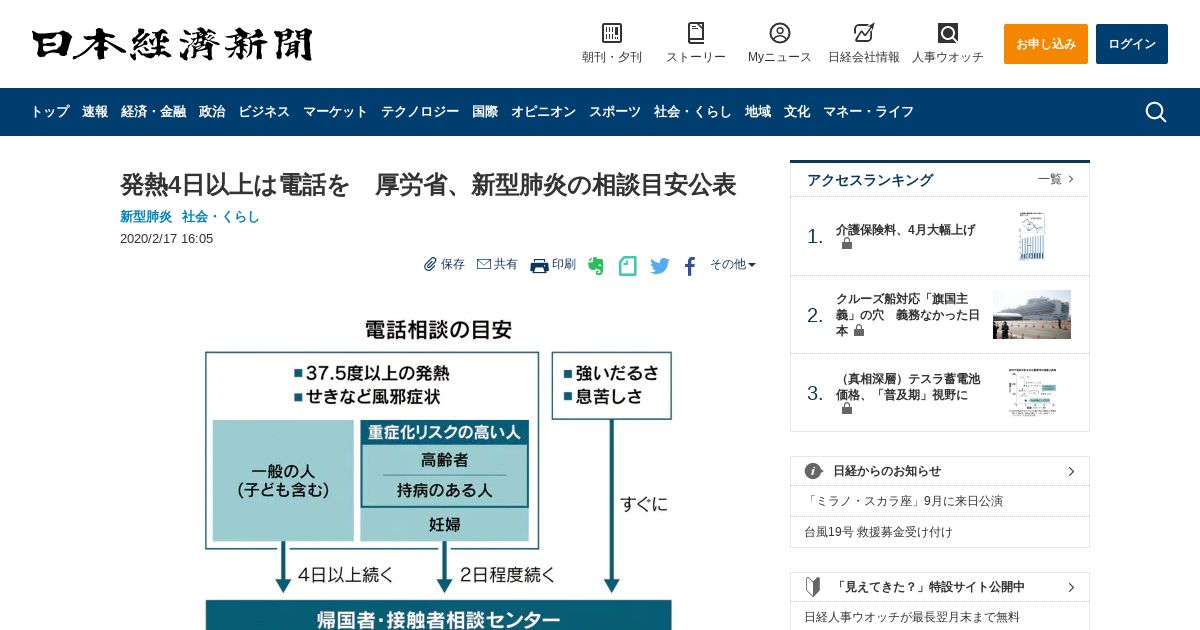Click the ログイン button
Viewport: 1200px width, 630px height.
[1132, 44]
